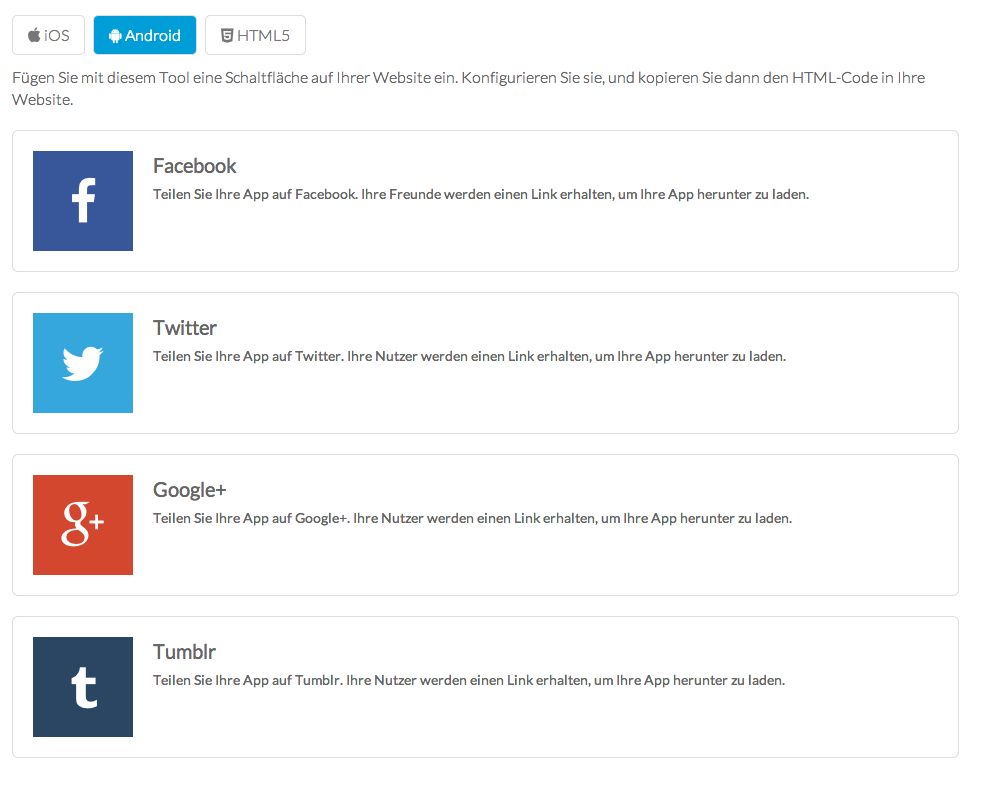Select the Android platform tab
The image size is (984, 790).
tap(145, 35)
